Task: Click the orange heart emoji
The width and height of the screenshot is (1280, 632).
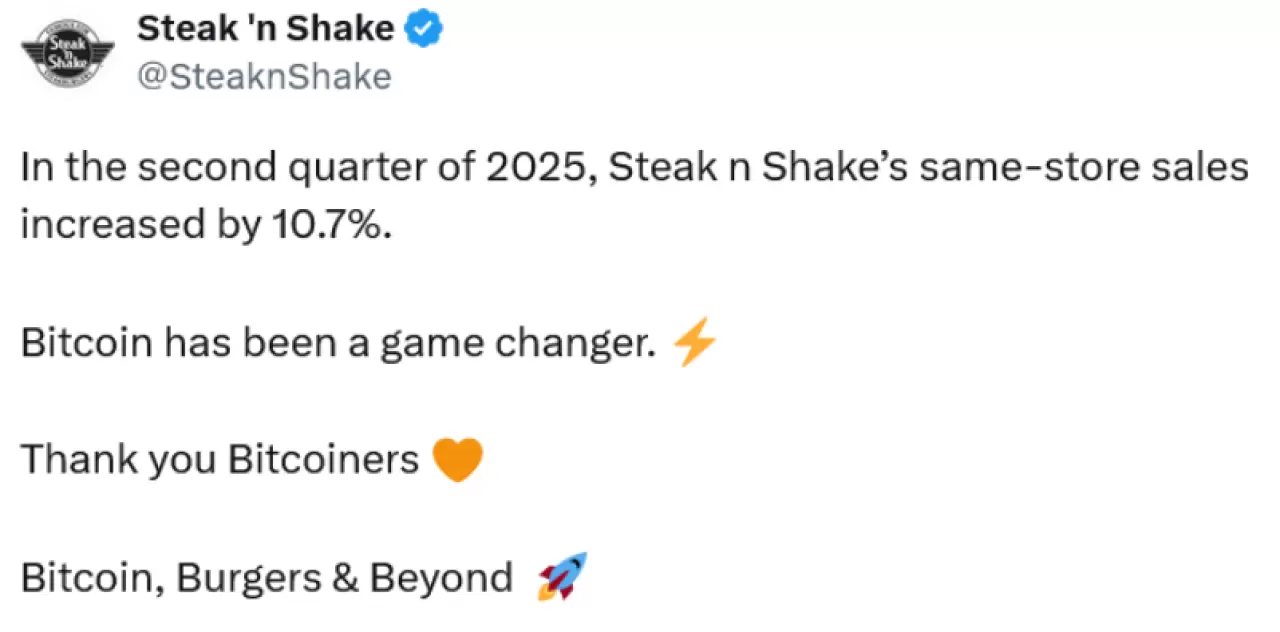Action: pyautogui.click(x=457, y=461)
